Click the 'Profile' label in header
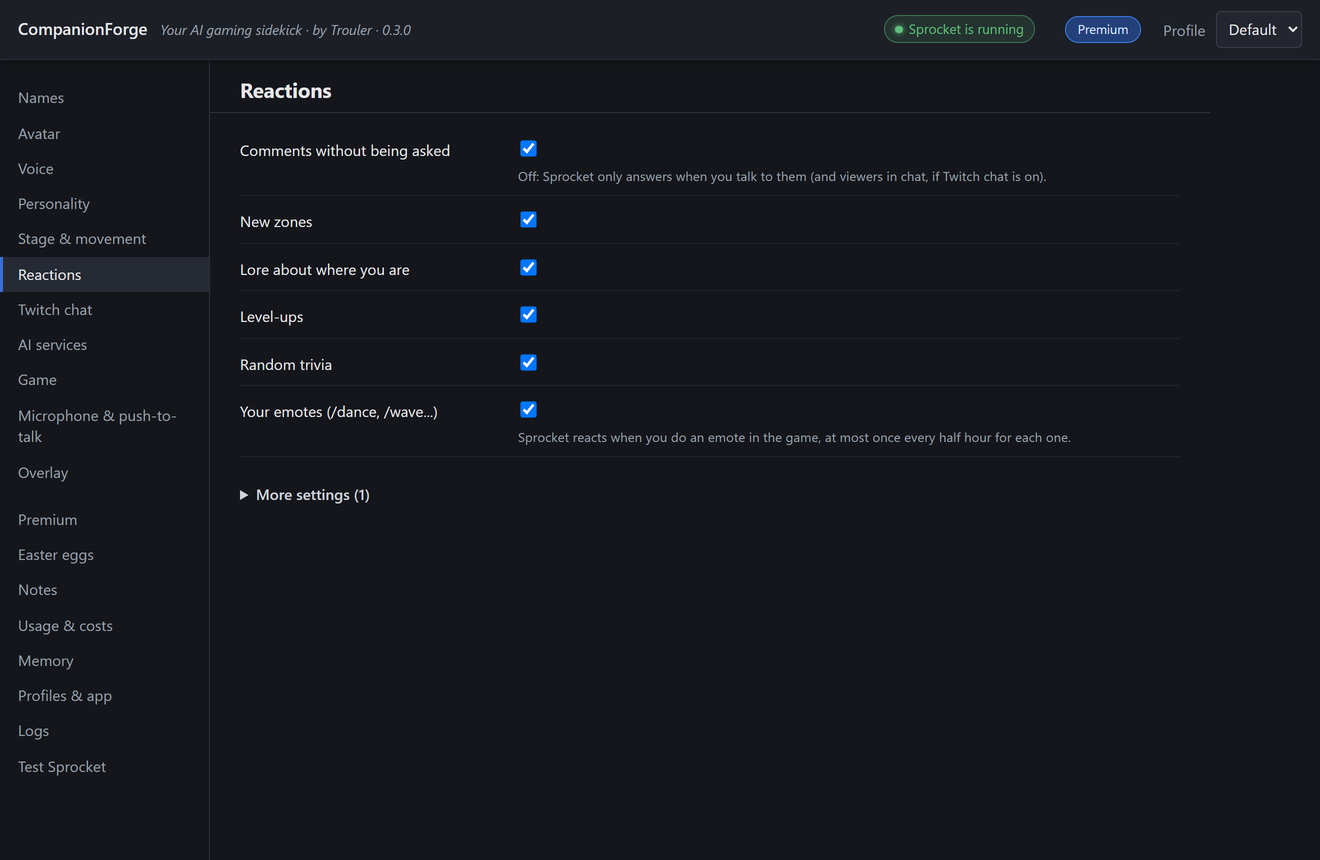The height and width of the screenshot is (860, 1320). pyautogui.click(x=1184, y=31)
